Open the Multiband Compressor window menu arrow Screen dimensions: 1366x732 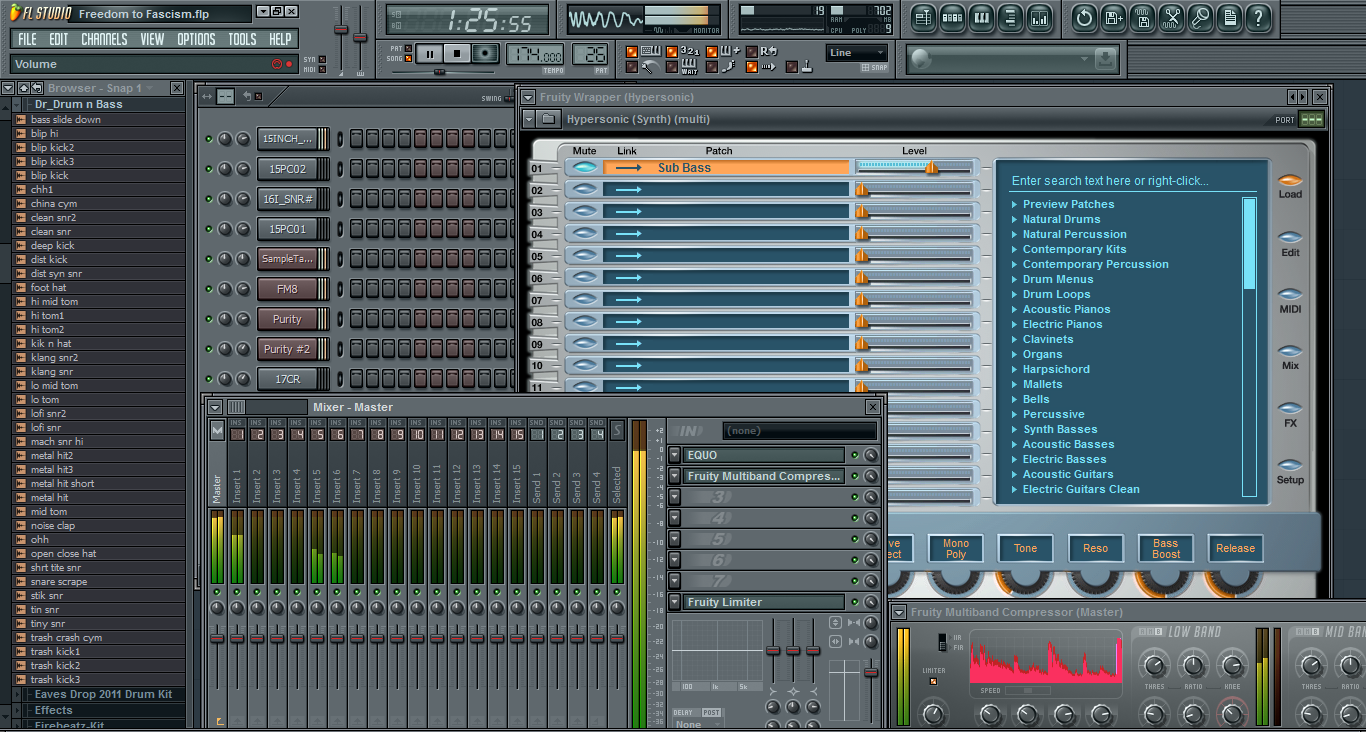pos(899,612)
